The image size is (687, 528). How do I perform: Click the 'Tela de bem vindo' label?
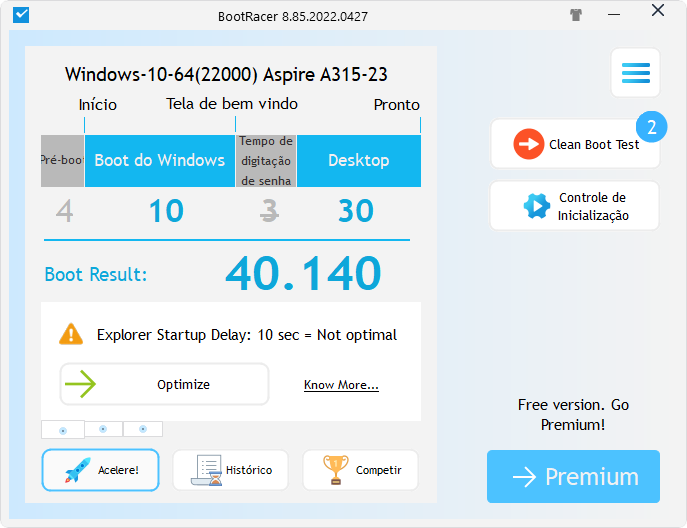pyautogui.click(x=232, y=104)
